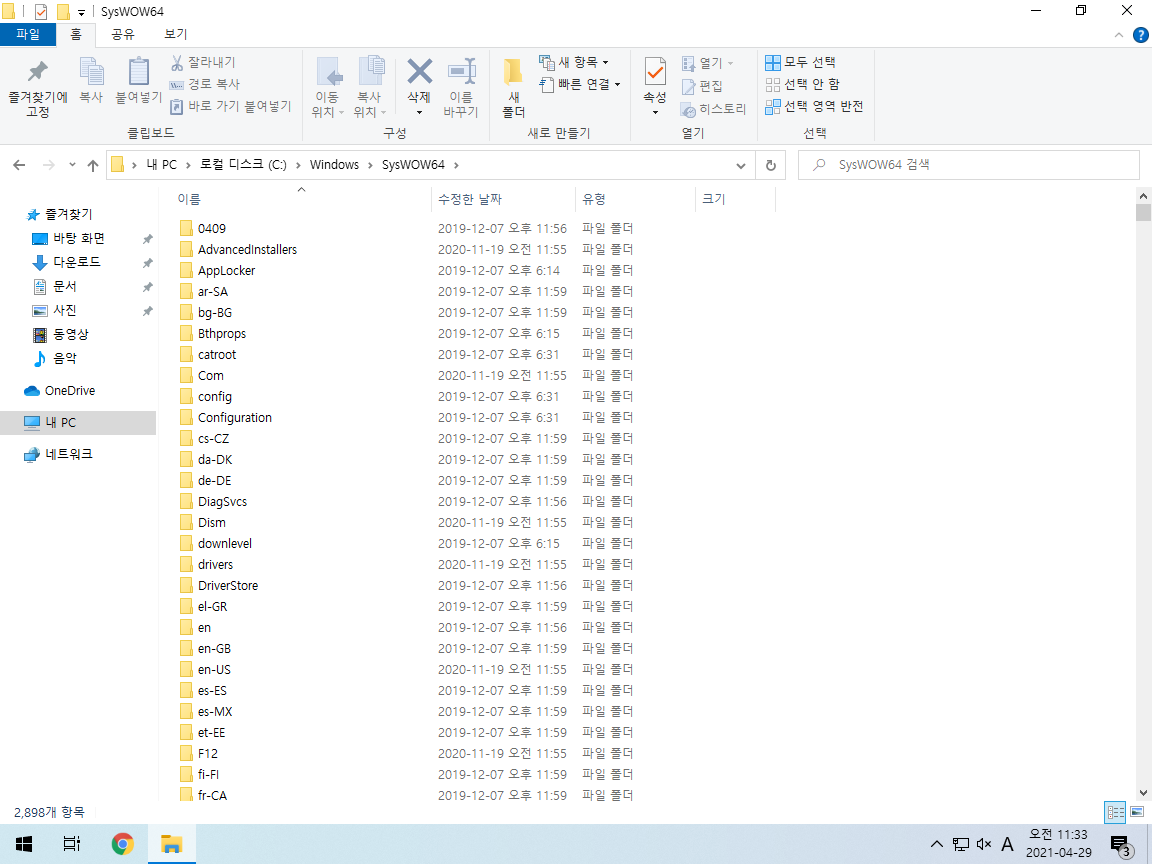Click the Refresh button beside address bar
Image resolution: width=1152 pixels, height=864 pixels.
pos(771,165)
